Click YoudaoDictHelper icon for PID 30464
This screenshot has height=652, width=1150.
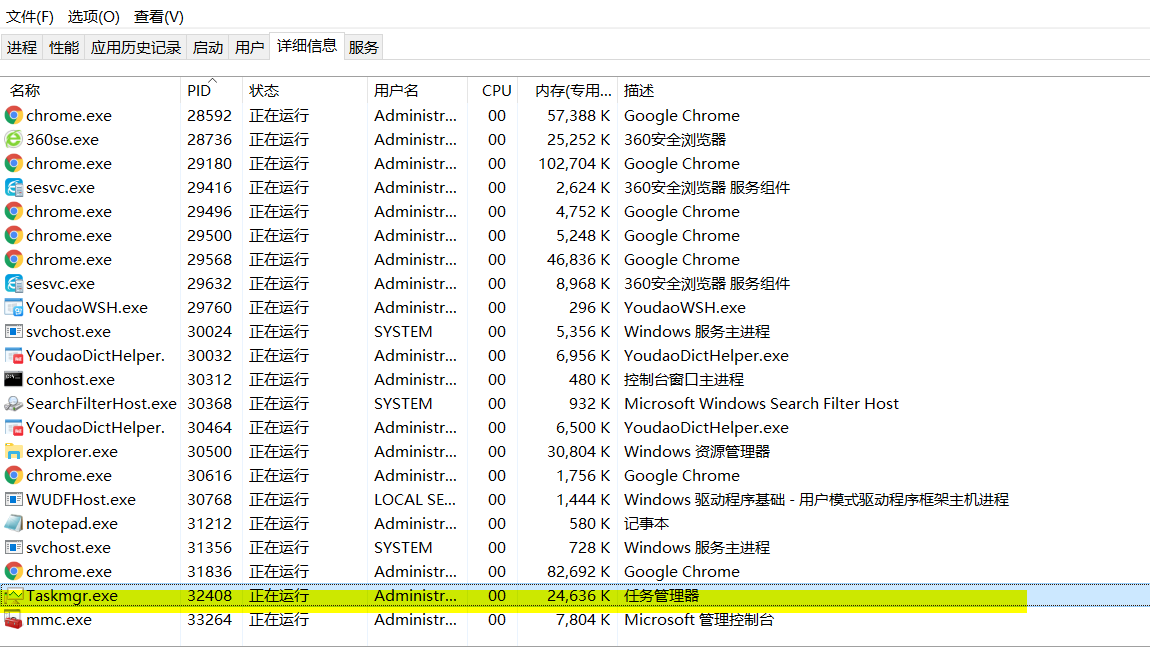[13, 428]
